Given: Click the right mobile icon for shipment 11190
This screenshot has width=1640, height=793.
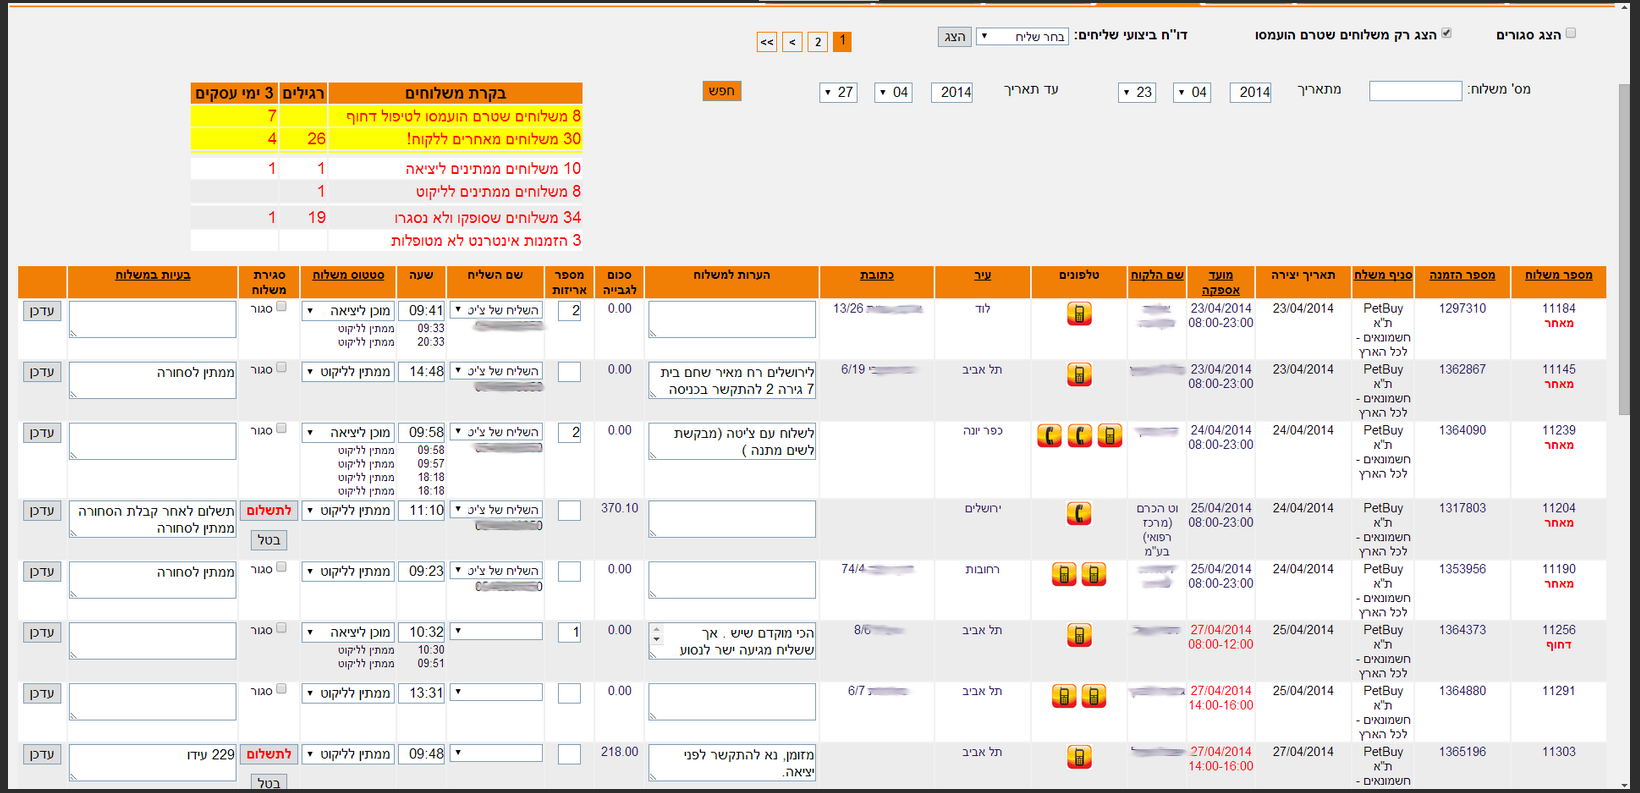Looking at the screenshot, I should [1094, 575].
